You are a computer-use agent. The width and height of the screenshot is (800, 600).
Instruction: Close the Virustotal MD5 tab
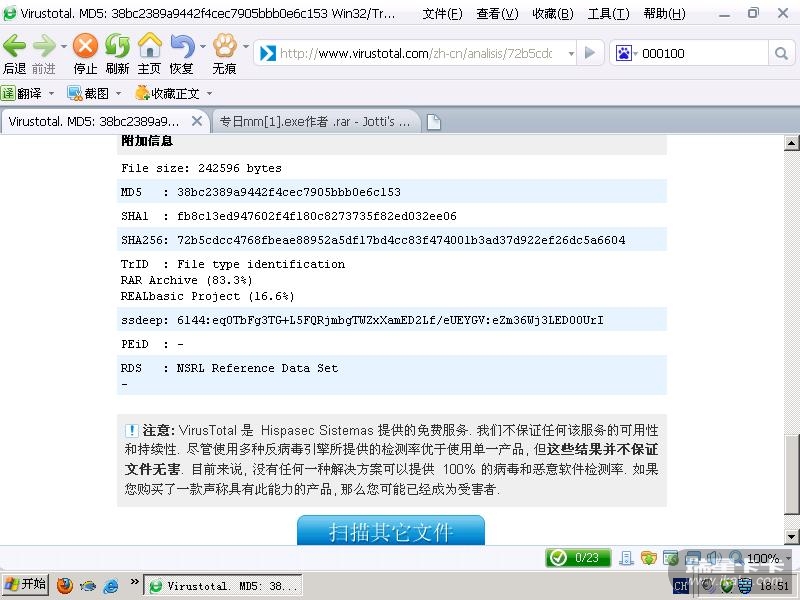pos(197,121)
